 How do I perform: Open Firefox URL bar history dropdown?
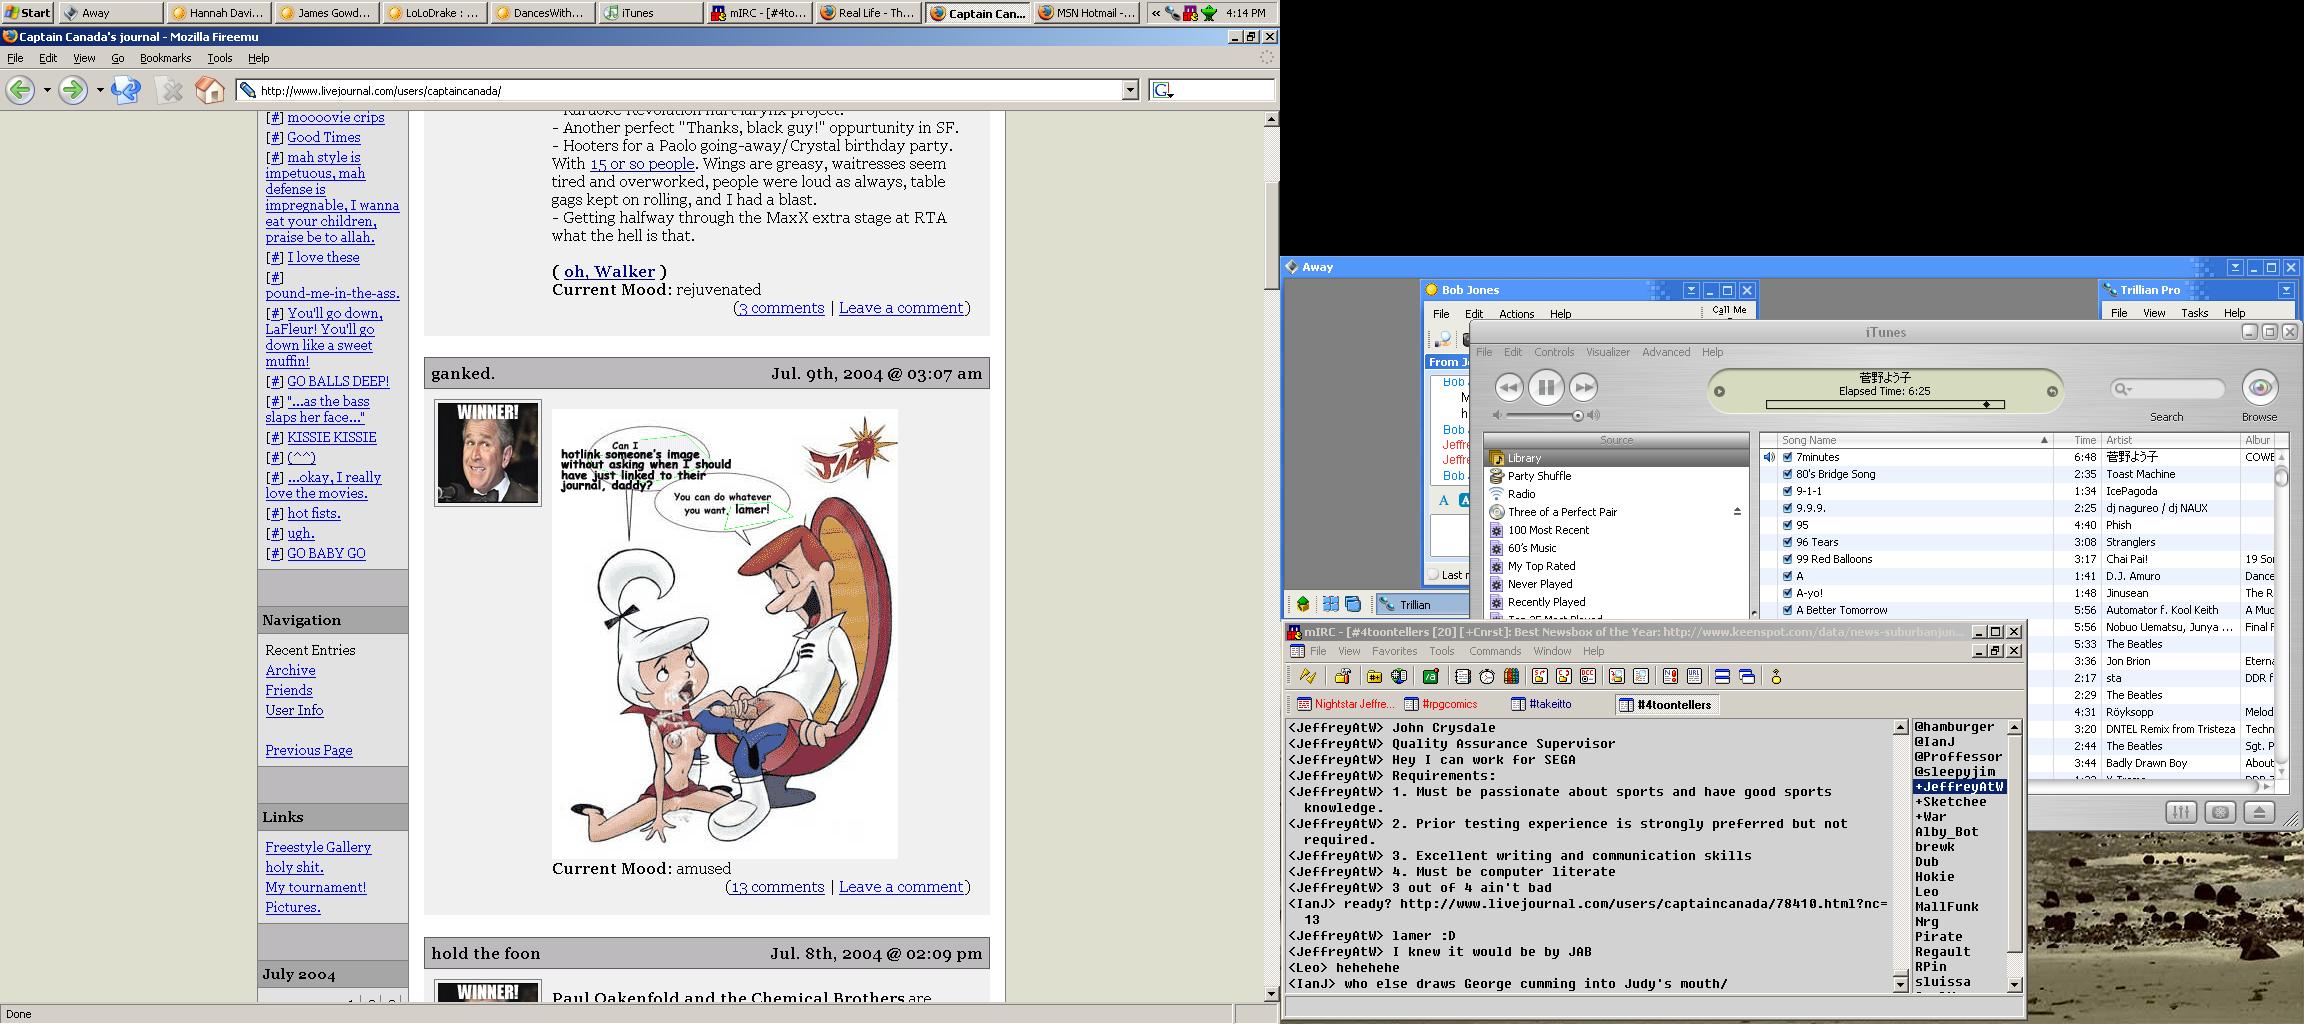pos(1131,90)
